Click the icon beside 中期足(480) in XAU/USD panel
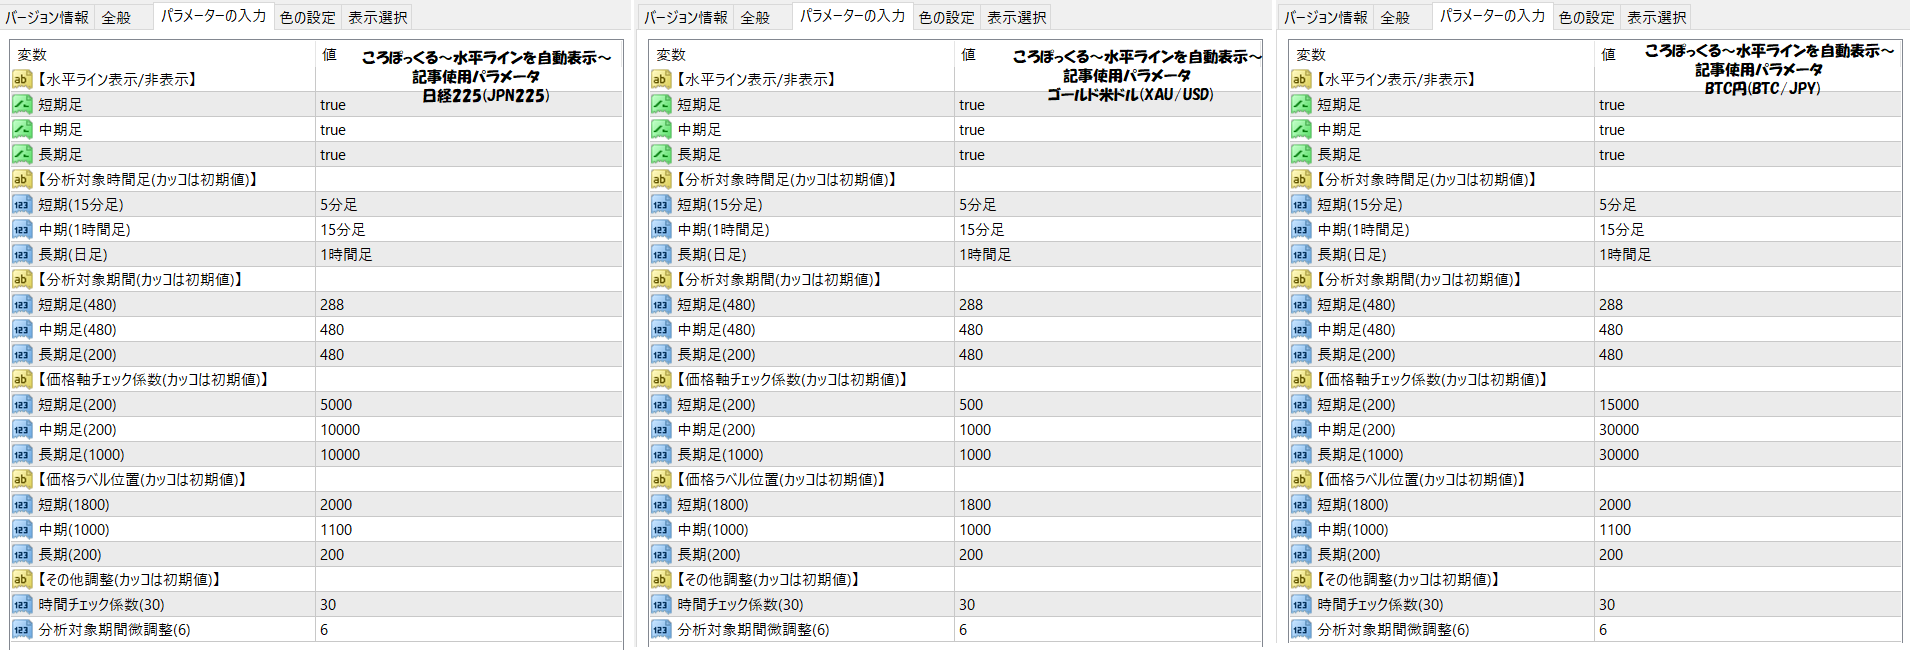This screenshot has height=650, width=1914. tap(661, 329)
